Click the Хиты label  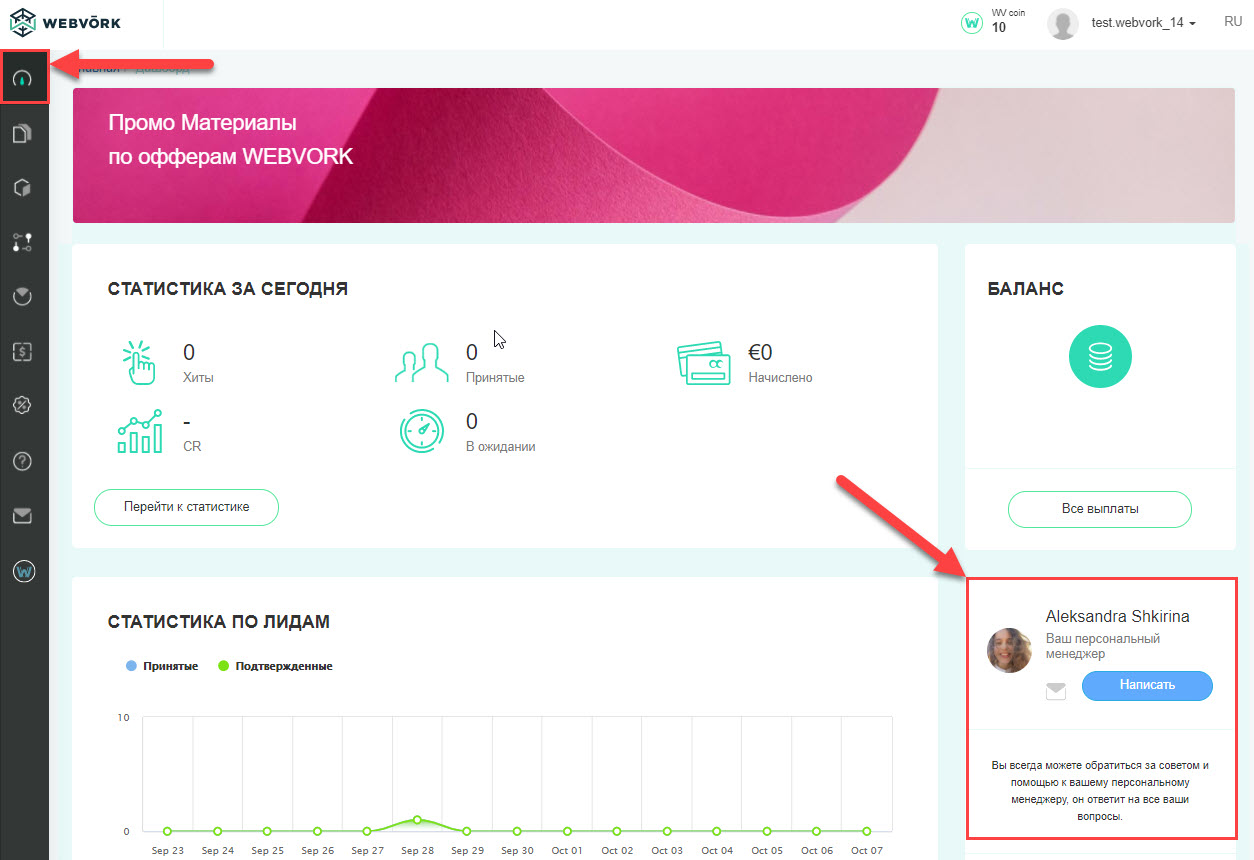(198, 378)
